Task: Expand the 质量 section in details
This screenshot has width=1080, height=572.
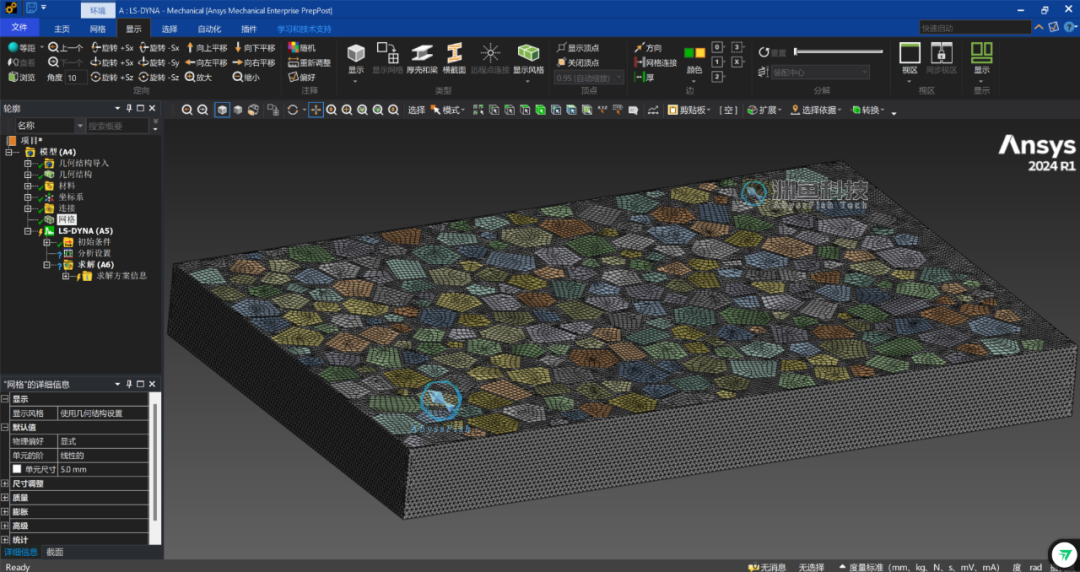Action: point(5,497)
